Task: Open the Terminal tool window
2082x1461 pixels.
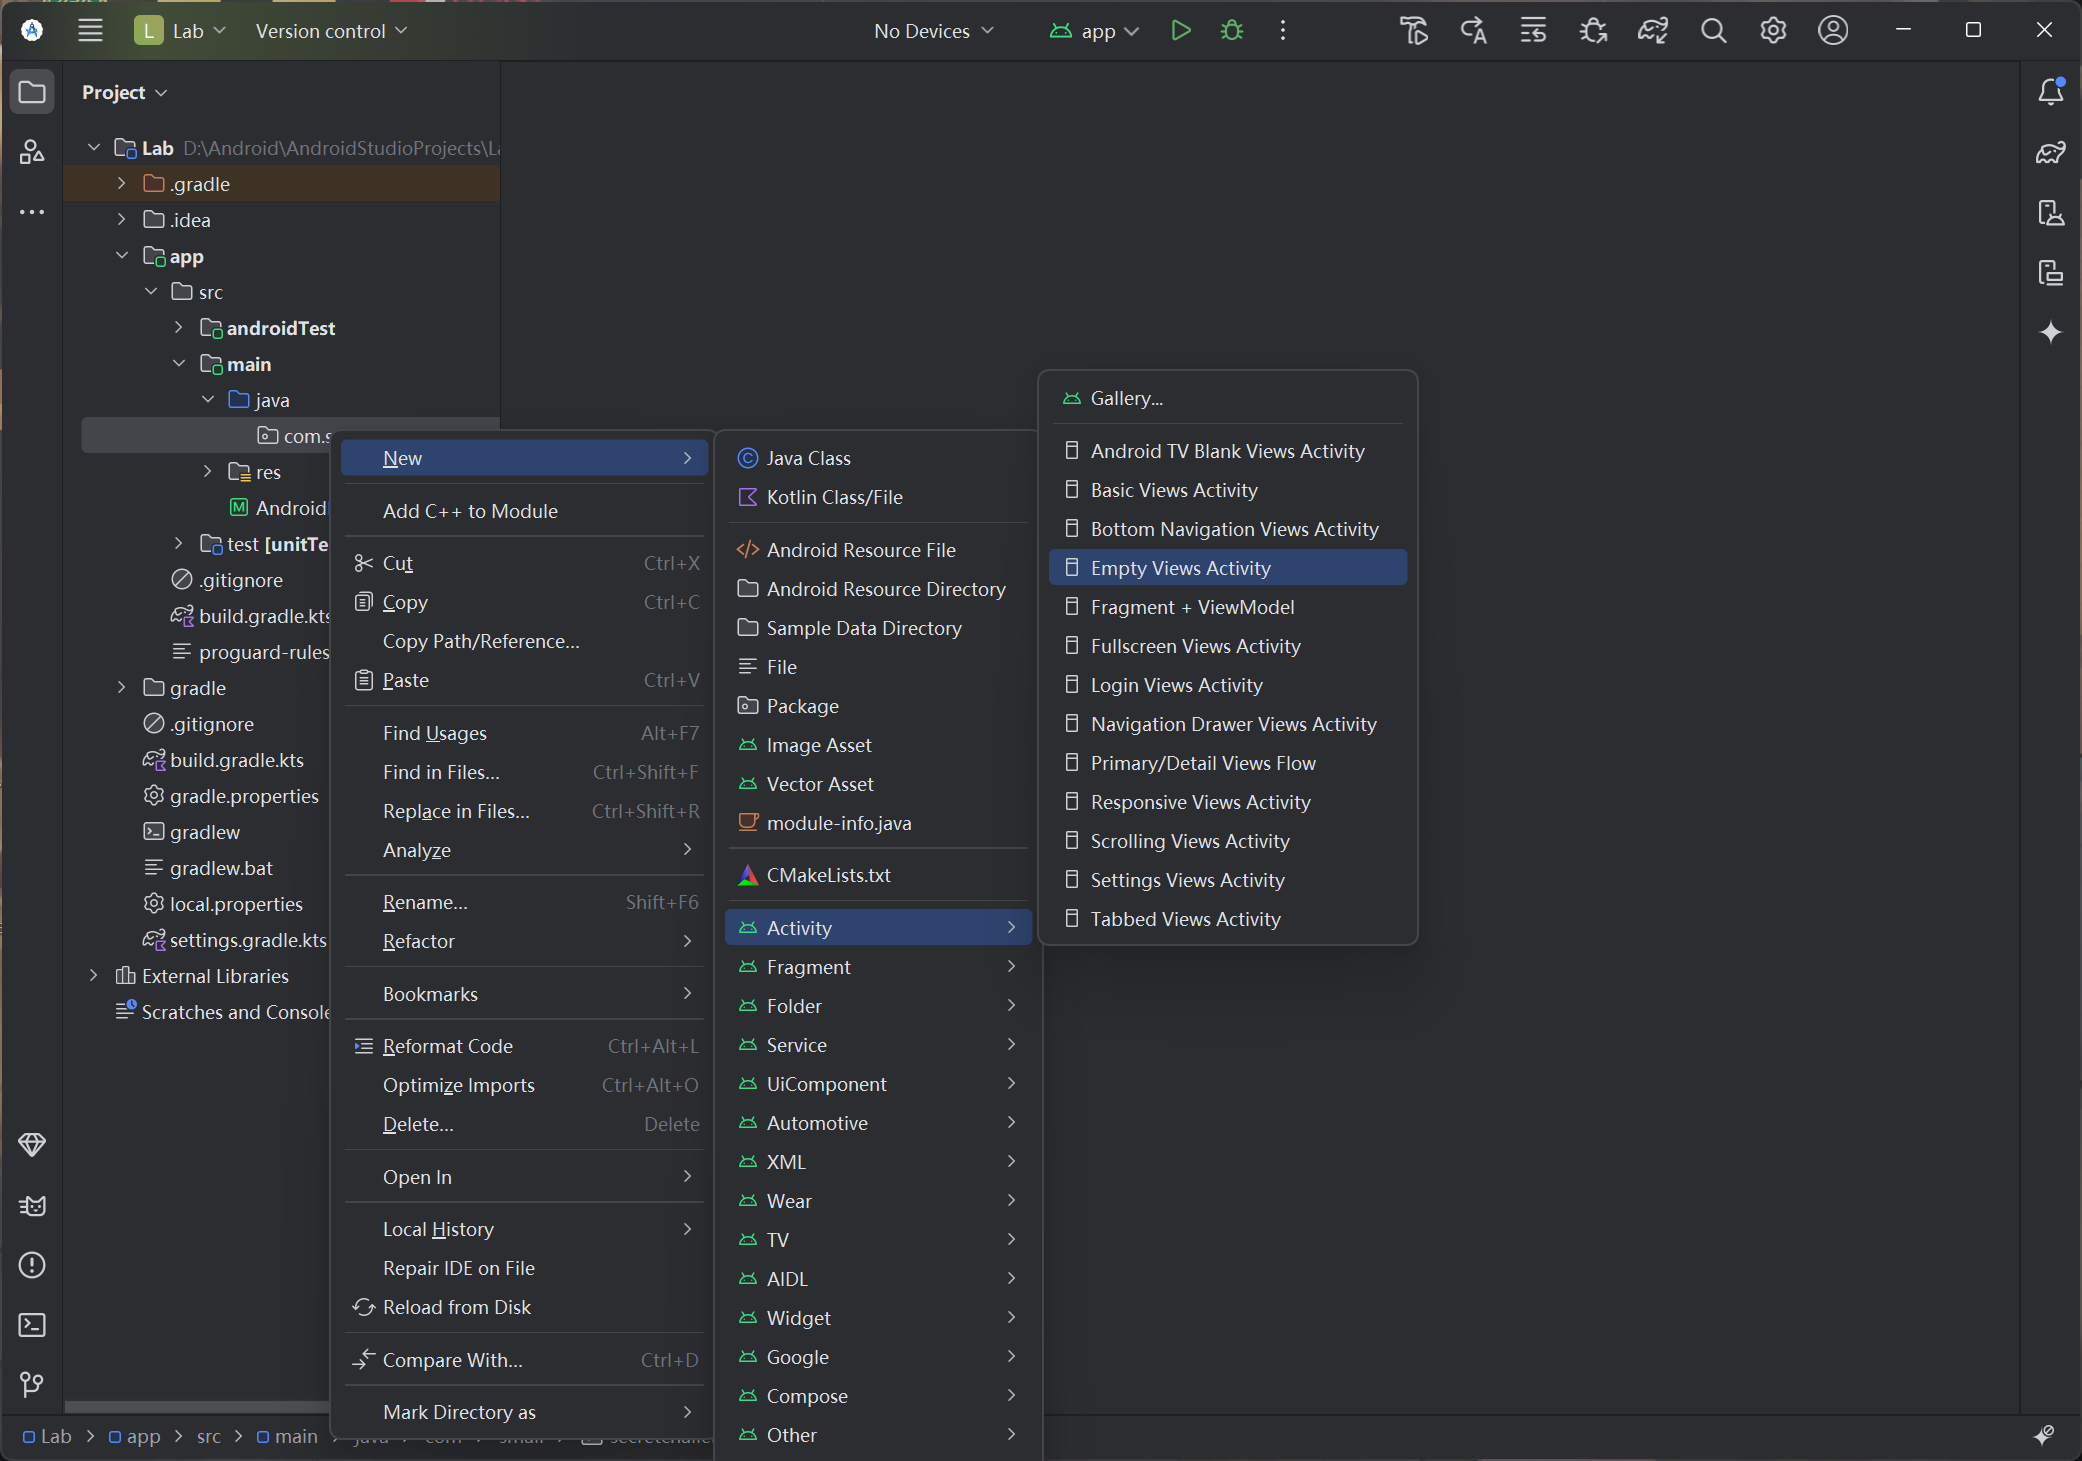Action: click(32, 1325)
